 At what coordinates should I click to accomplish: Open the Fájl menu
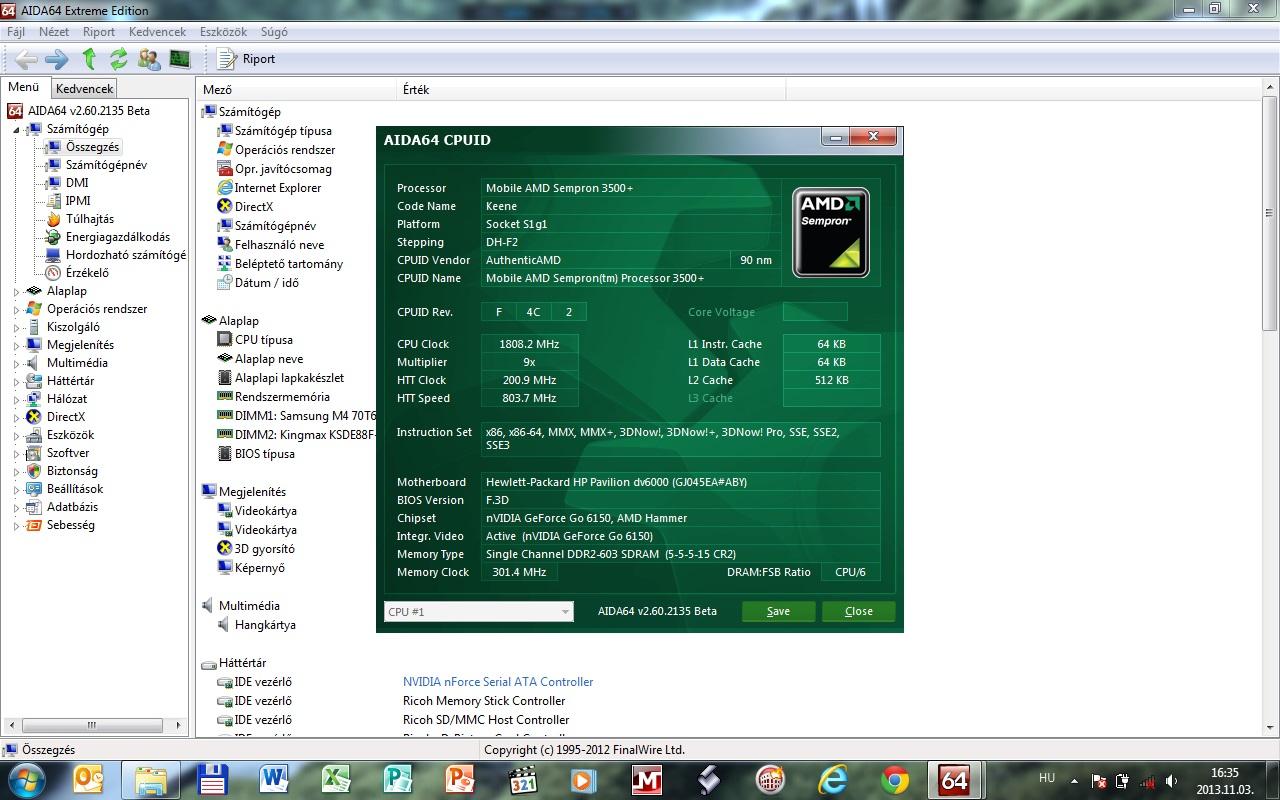pos(16,32)
